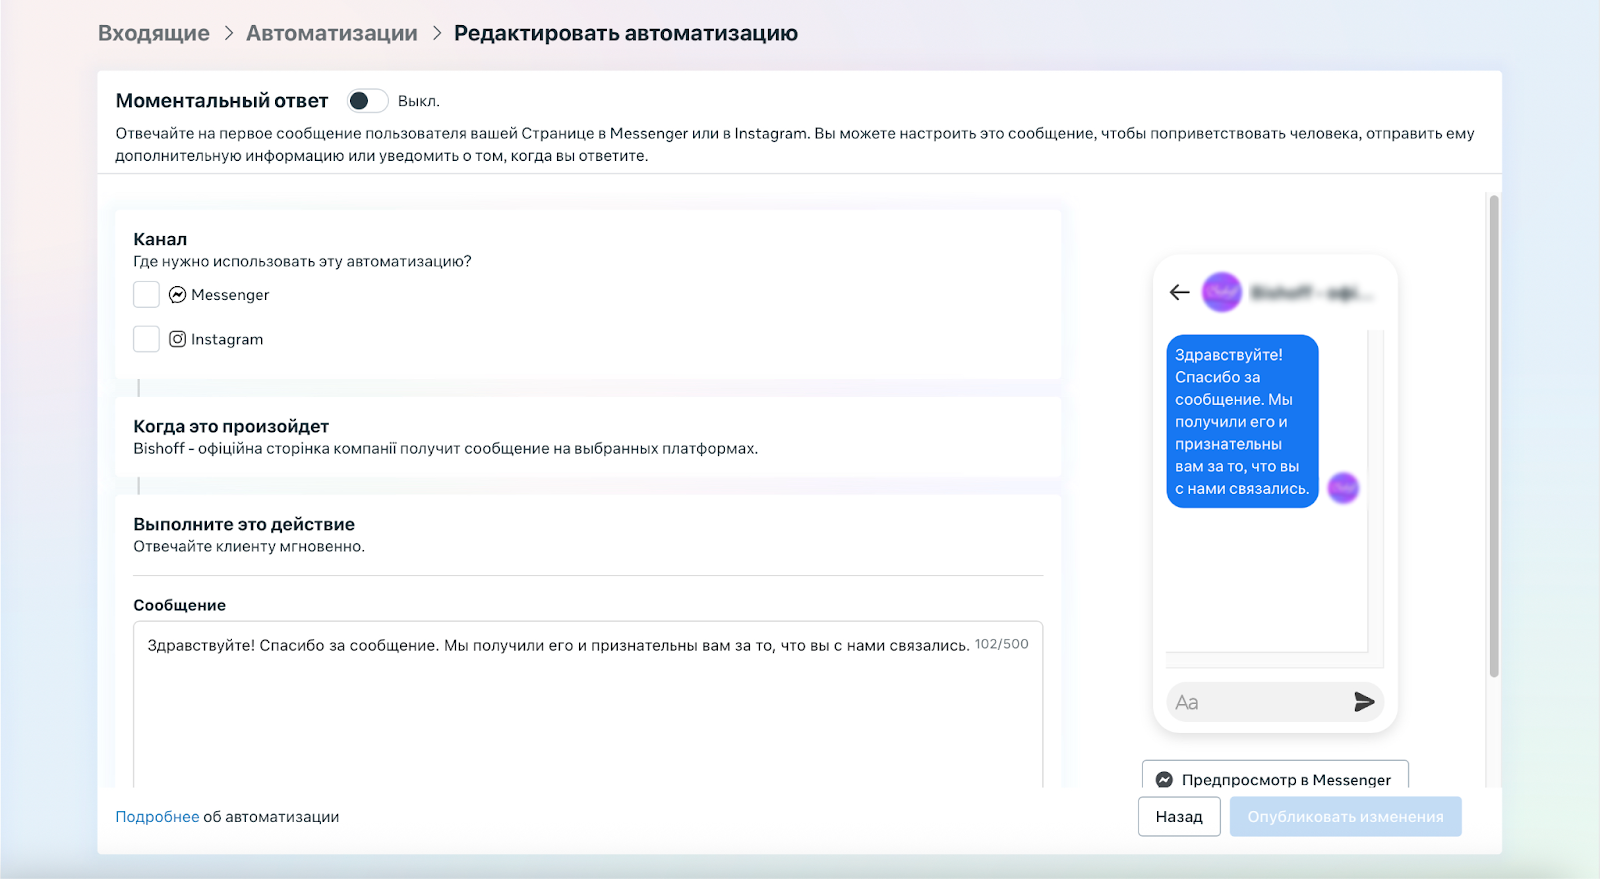Viewport: 1600px width, 879px height.
Task: Click the Instagram logo icon beside channel
Action: coord(178,339)
